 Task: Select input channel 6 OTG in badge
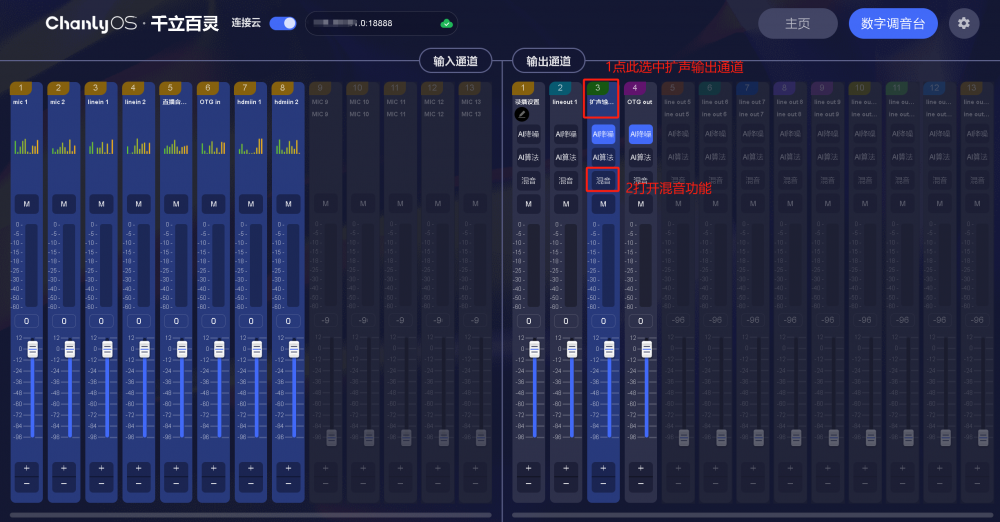(x=212, y=88)
